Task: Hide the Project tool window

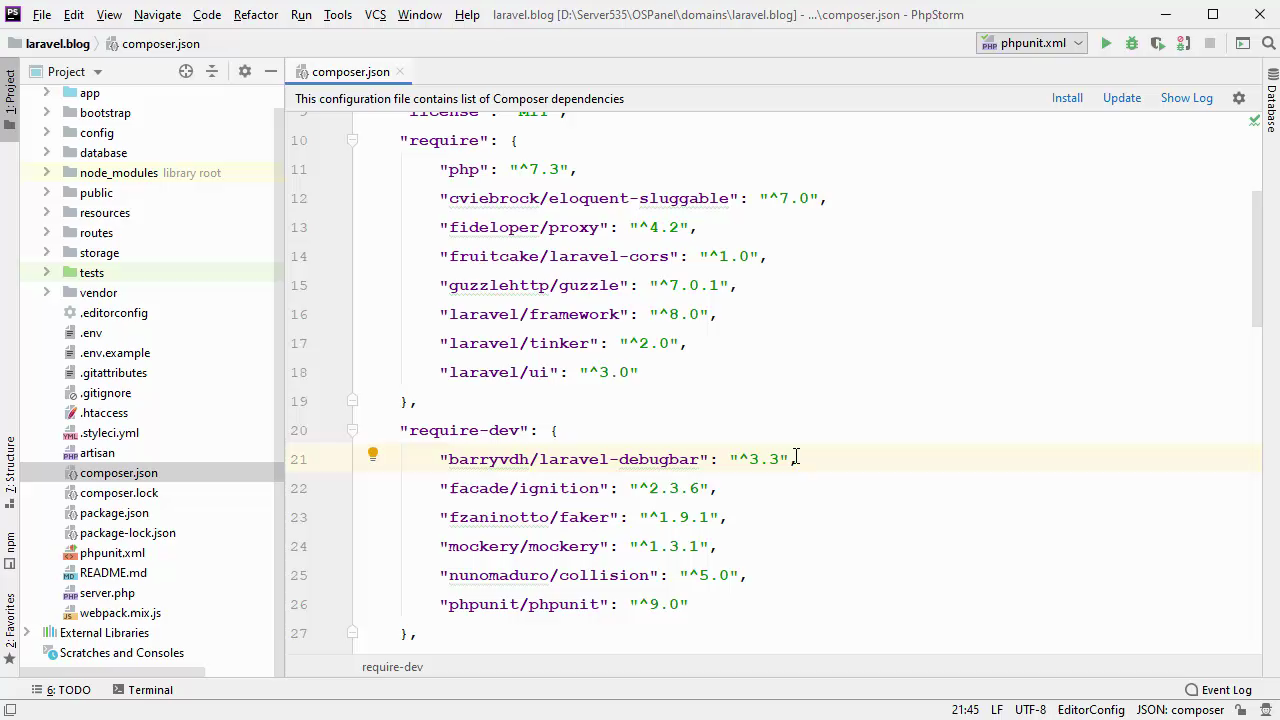Action: tap(270, 71)
